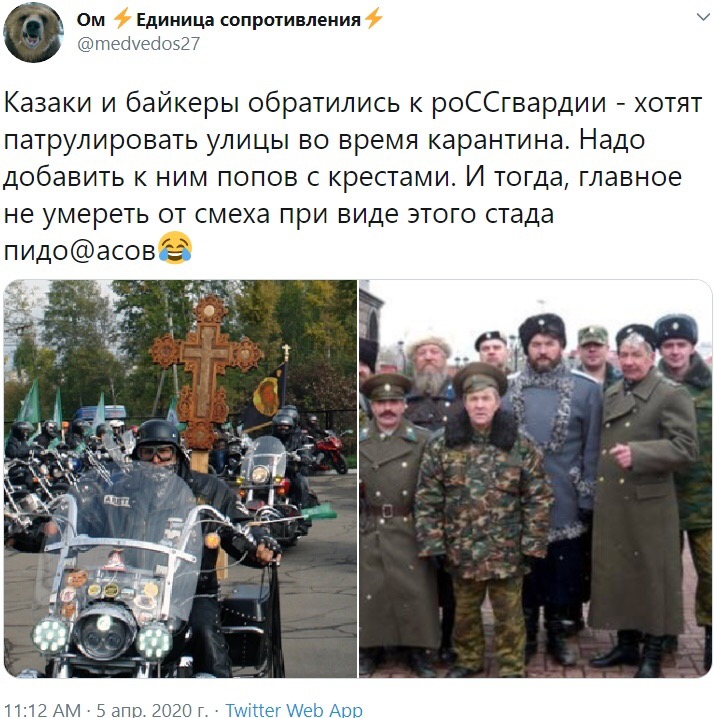Open display name "Единица сопротивления" profile

coord(248,20)
